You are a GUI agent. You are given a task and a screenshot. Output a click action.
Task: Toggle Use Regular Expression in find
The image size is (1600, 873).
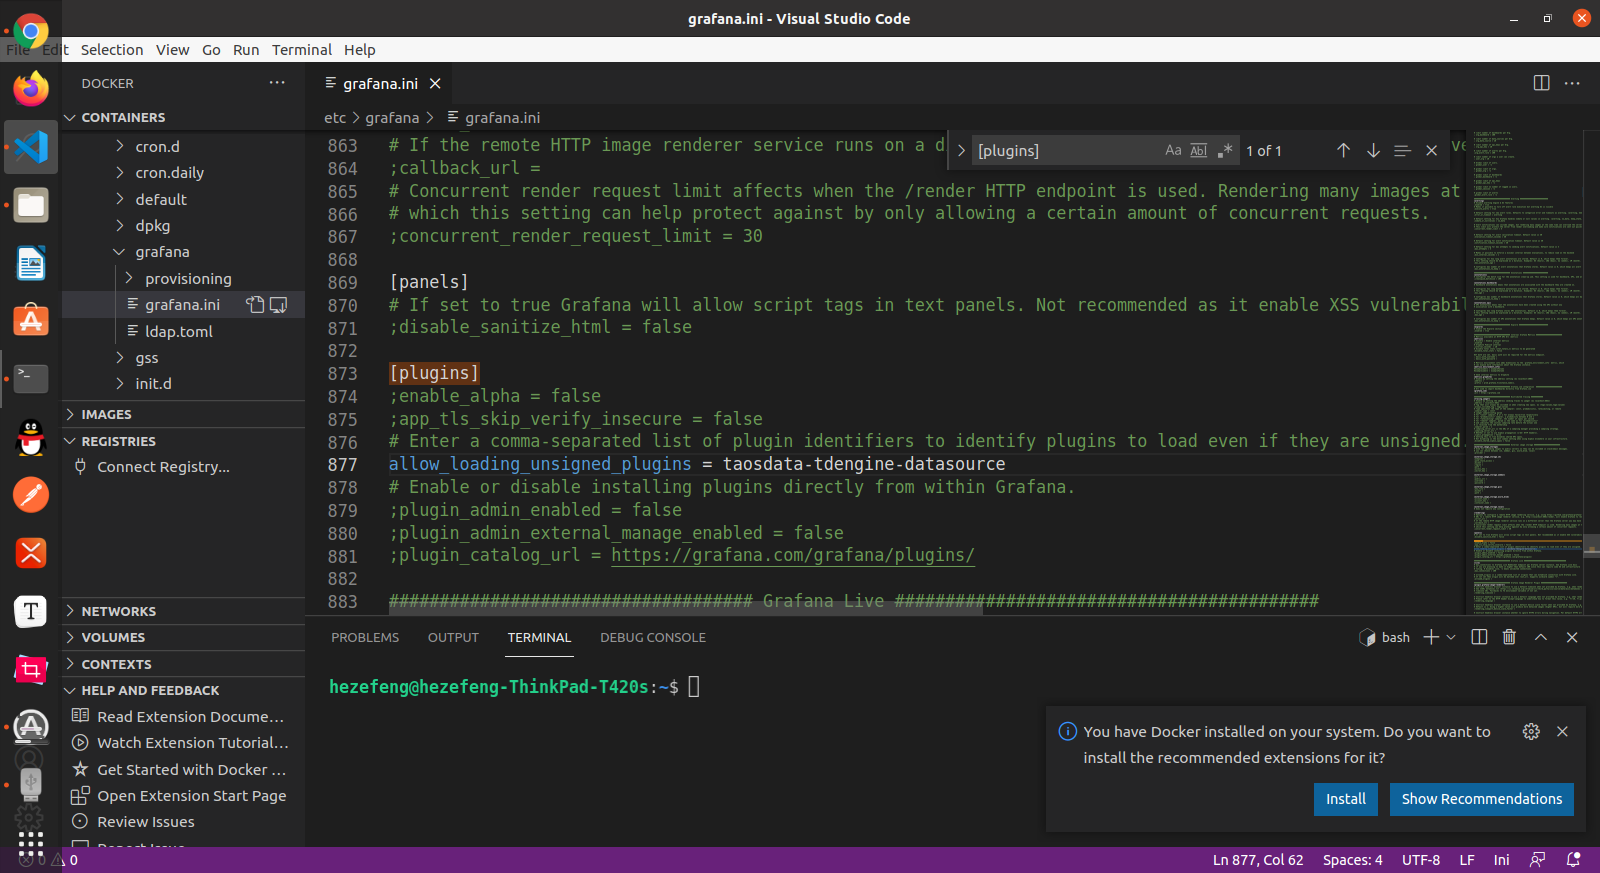1224,150
